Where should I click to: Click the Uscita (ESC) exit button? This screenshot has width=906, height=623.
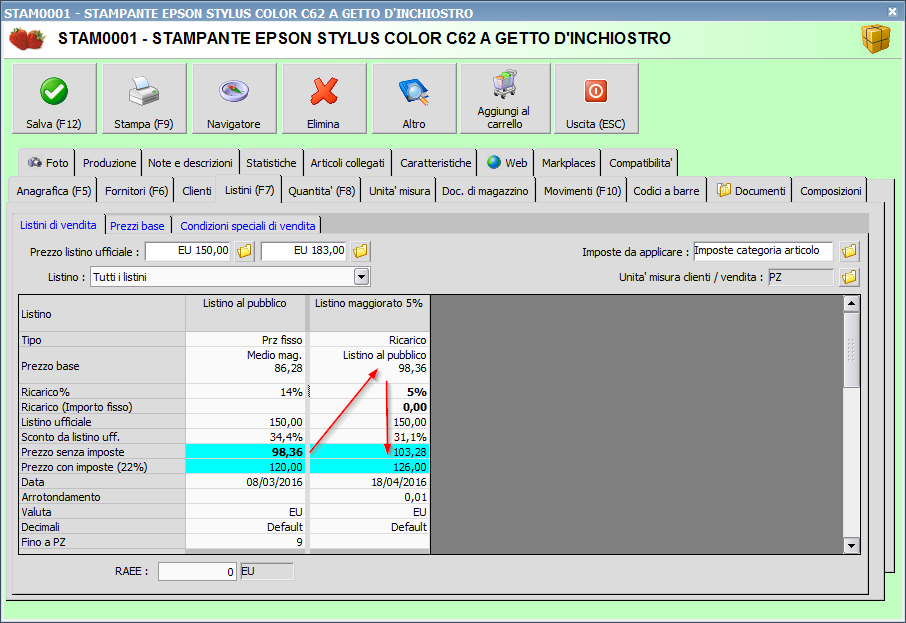[596, 98]
